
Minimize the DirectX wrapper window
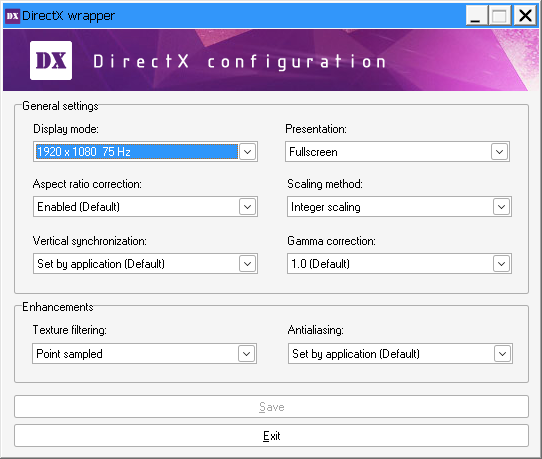pyautogui.click(x=477, y=16)
